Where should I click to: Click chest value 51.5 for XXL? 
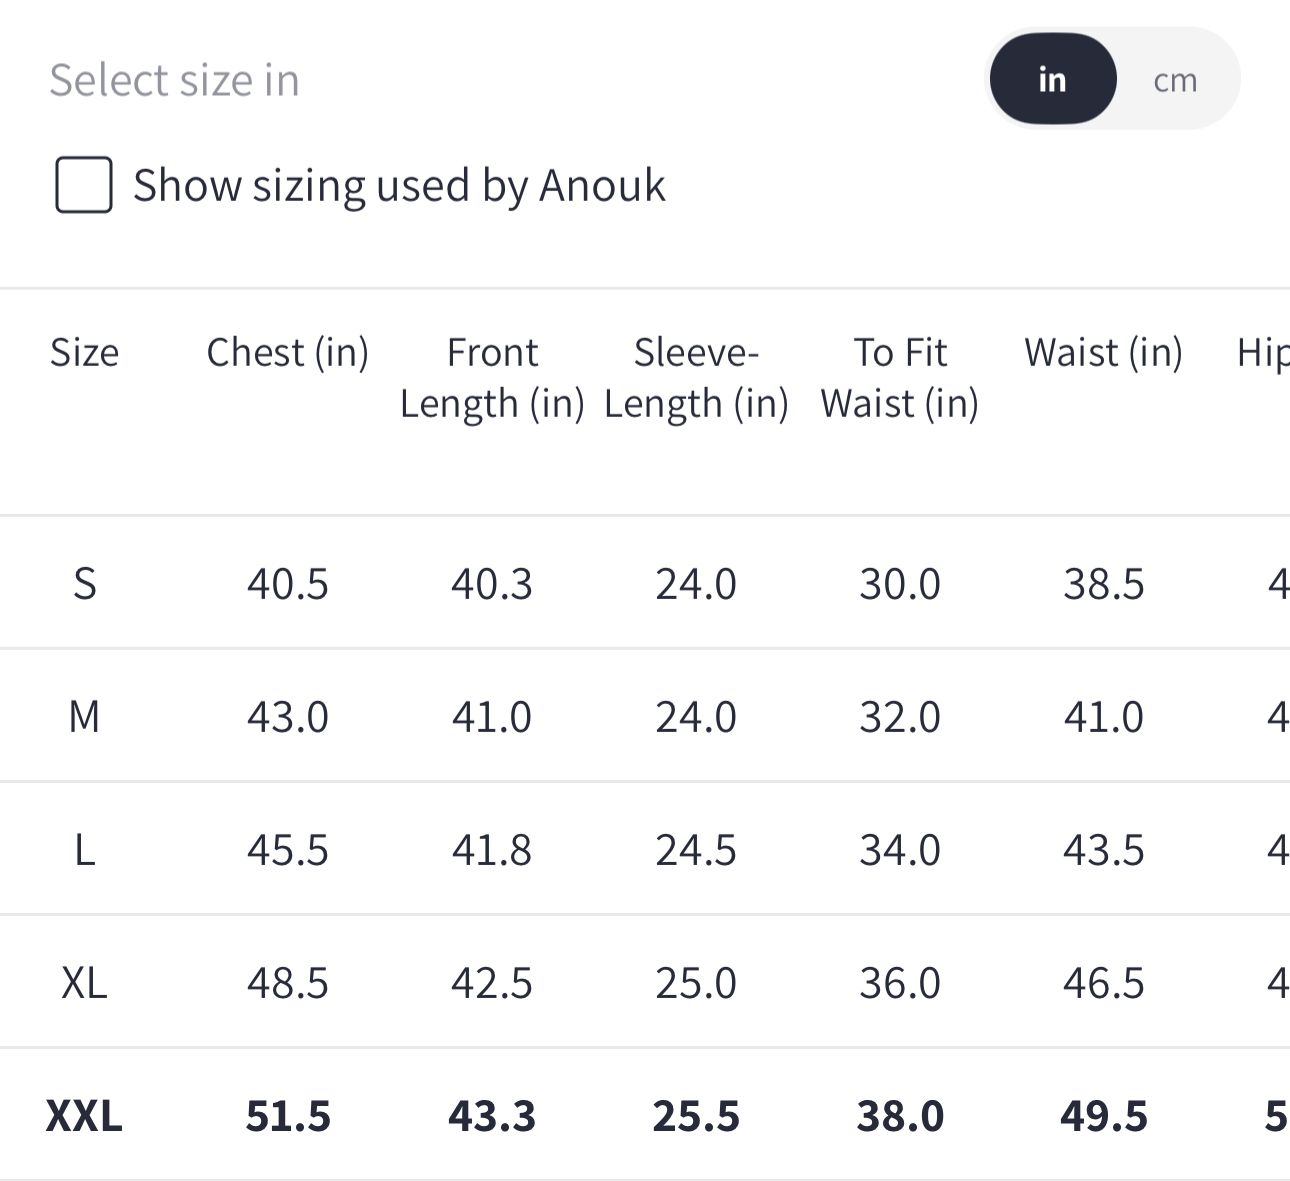288,1116
